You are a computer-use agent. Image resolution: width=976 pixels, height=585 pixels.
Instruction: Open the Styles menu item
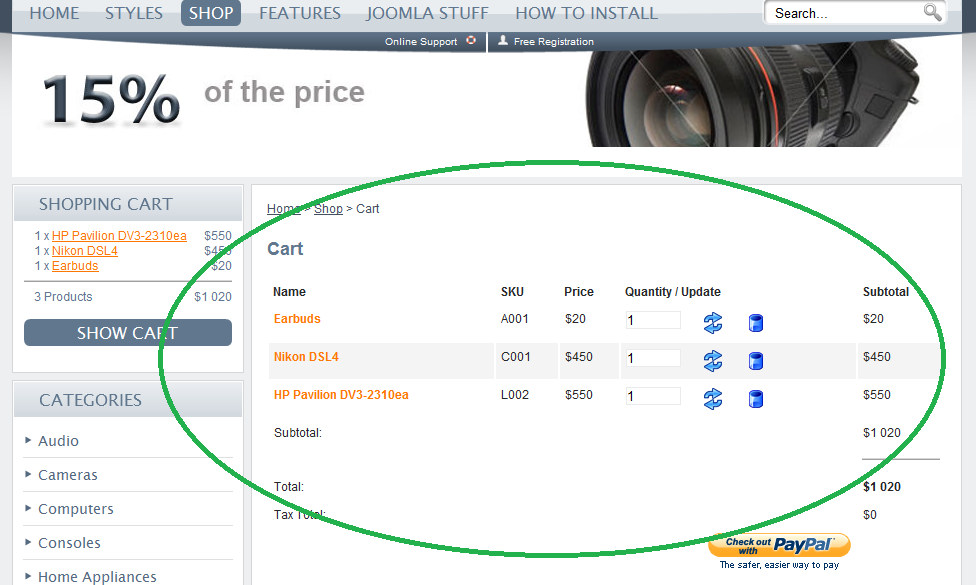pyautogui.click(x=134, y=13)
